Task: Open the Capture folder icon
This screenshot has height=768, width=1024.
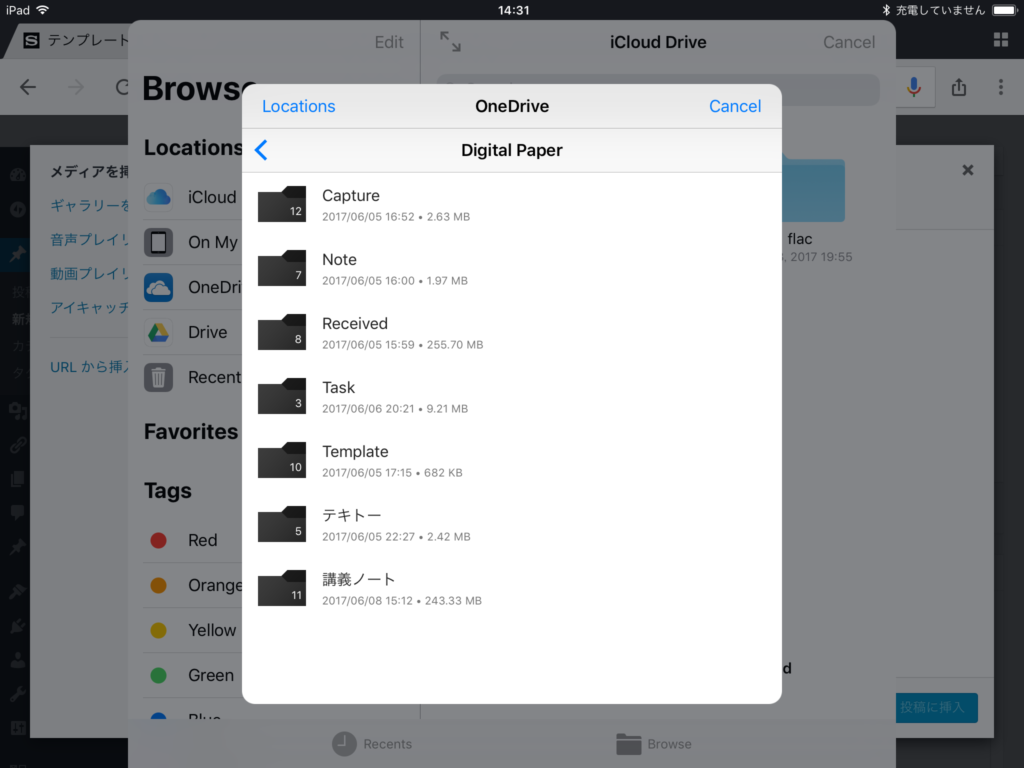Action: click(281, 204)
